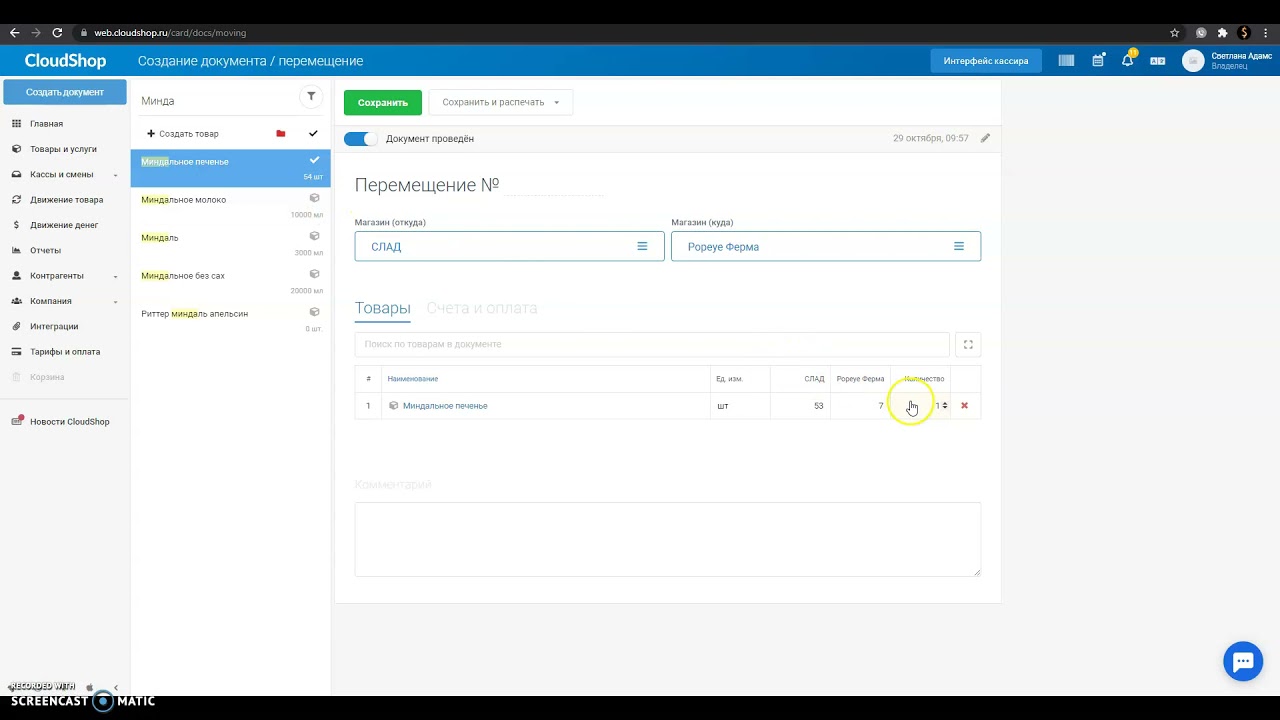Expand the Контрагенты menu
The height and width of the screenshot is (720, 1280).
(65, 276)
